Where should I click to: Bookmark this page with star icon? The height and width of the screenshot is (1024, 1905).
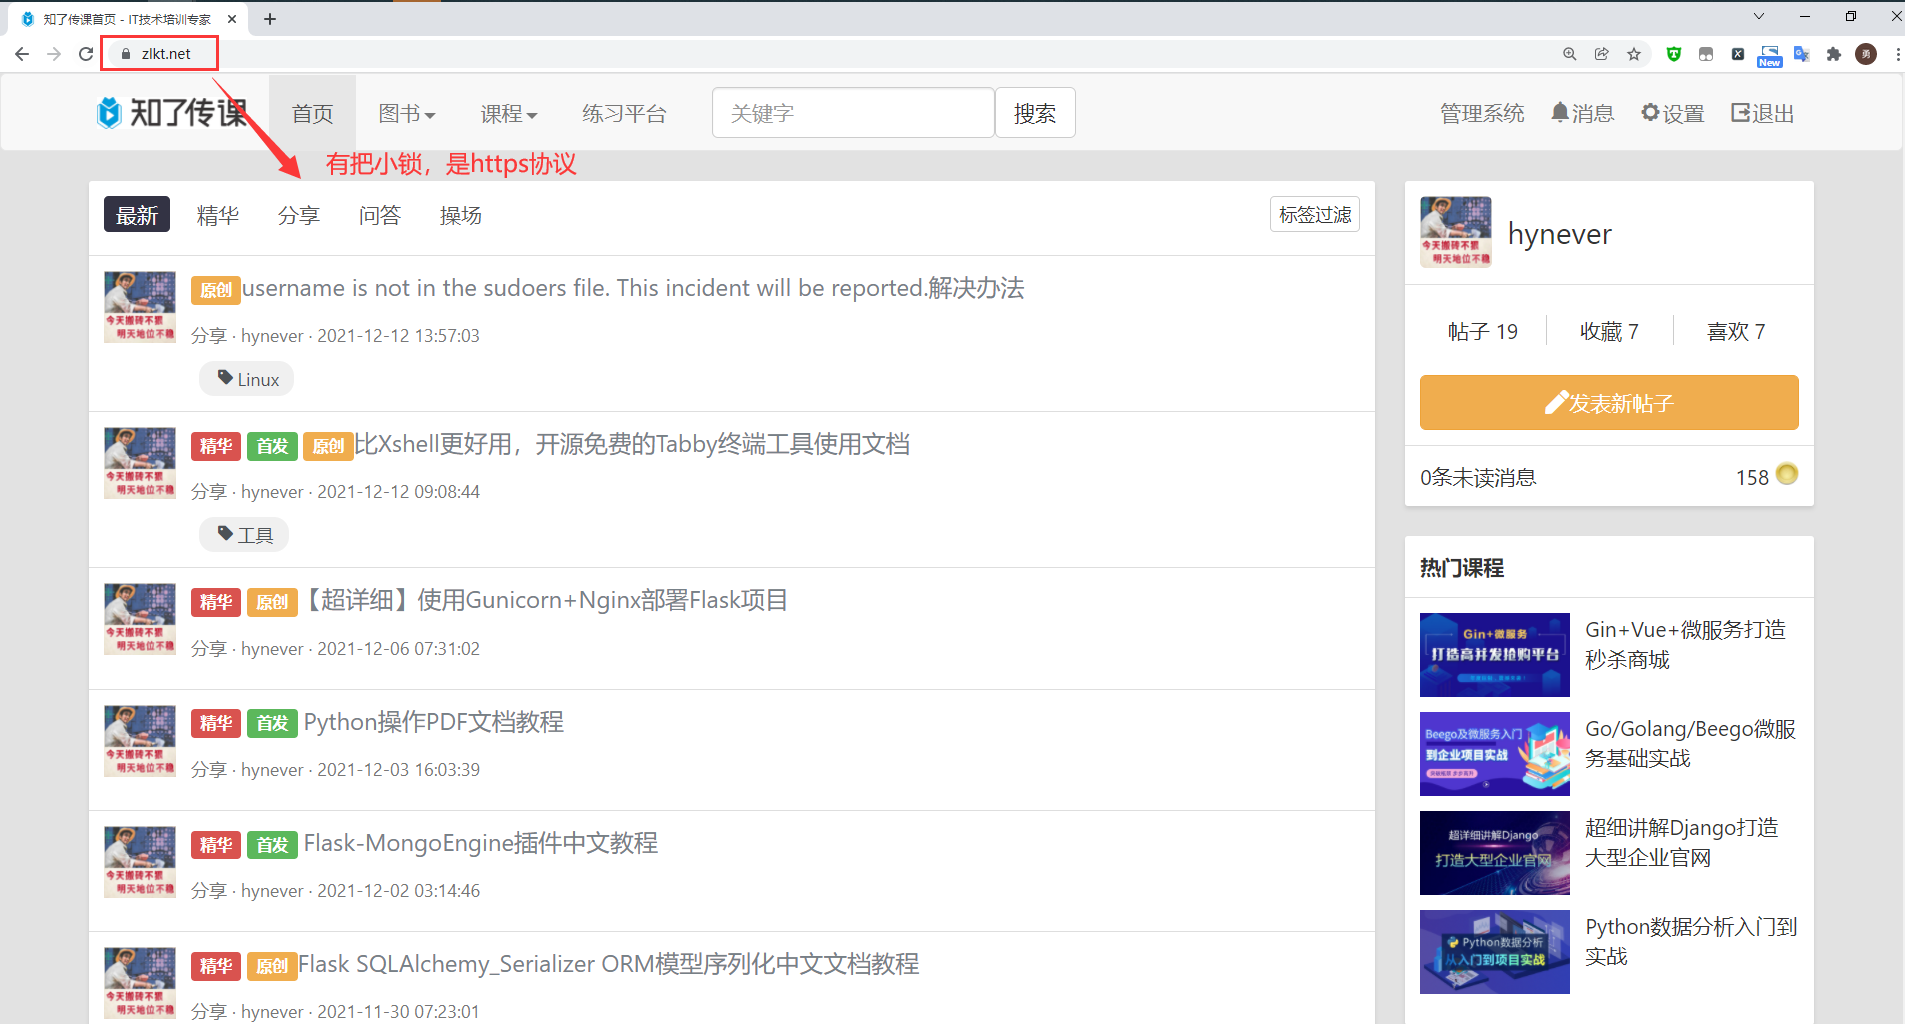click(x=1634, y=54)
